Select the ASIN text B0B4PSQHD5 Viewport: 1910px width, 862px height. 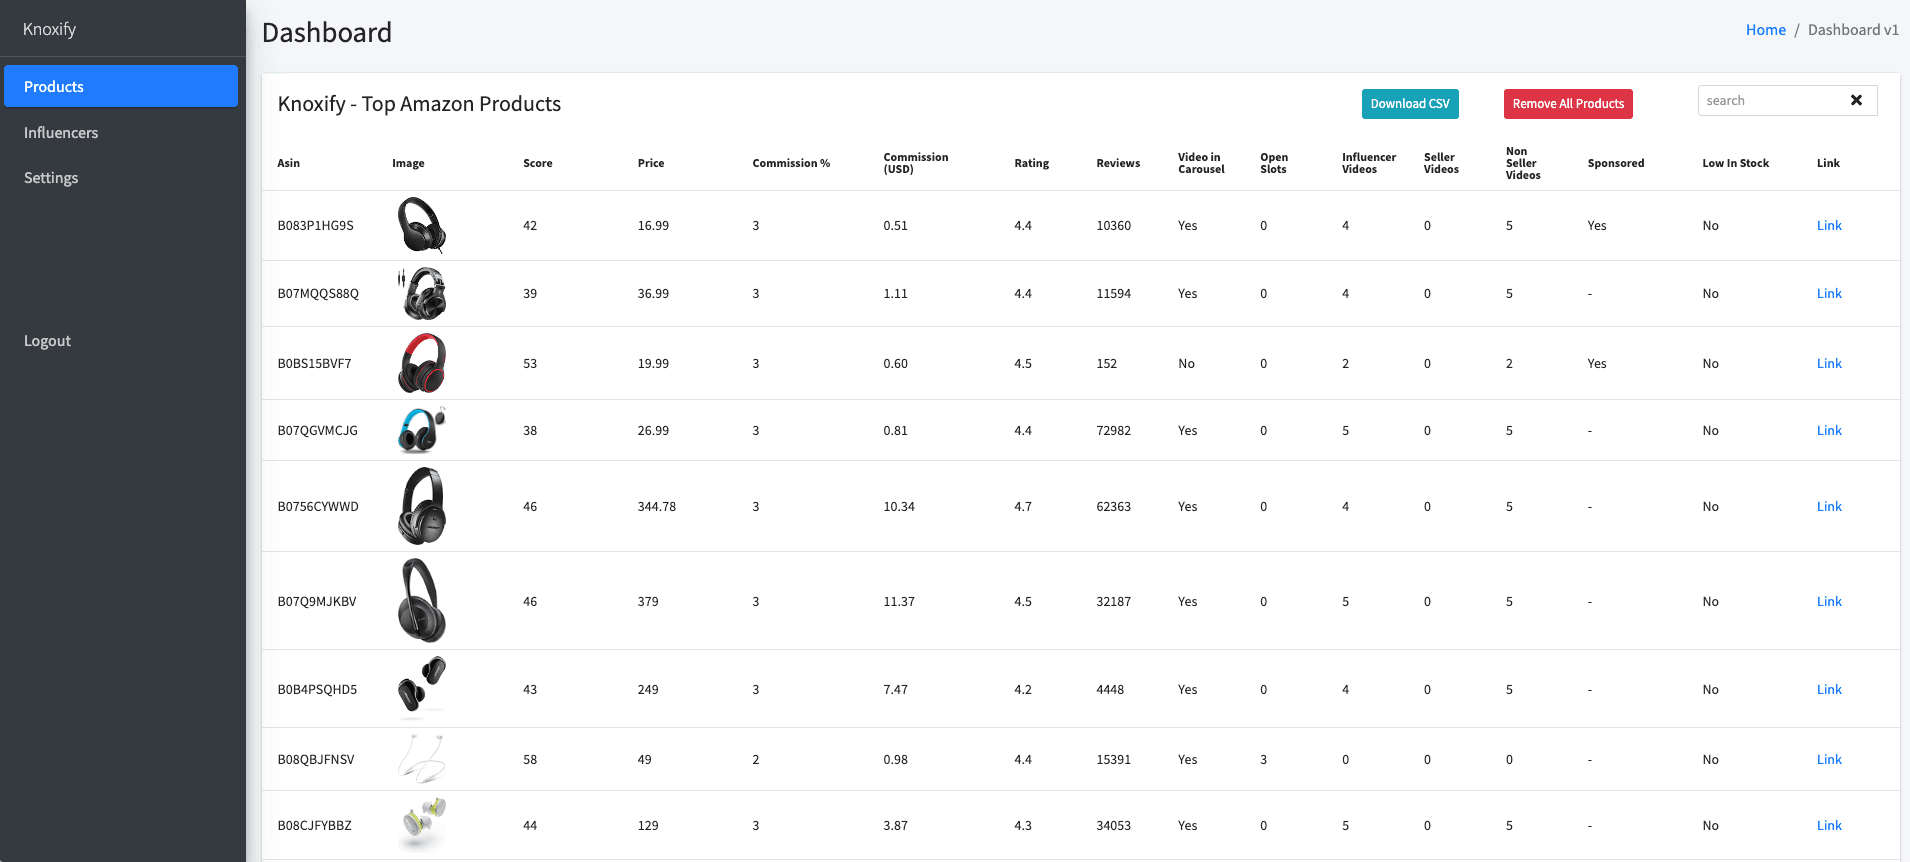coord(317,689)
